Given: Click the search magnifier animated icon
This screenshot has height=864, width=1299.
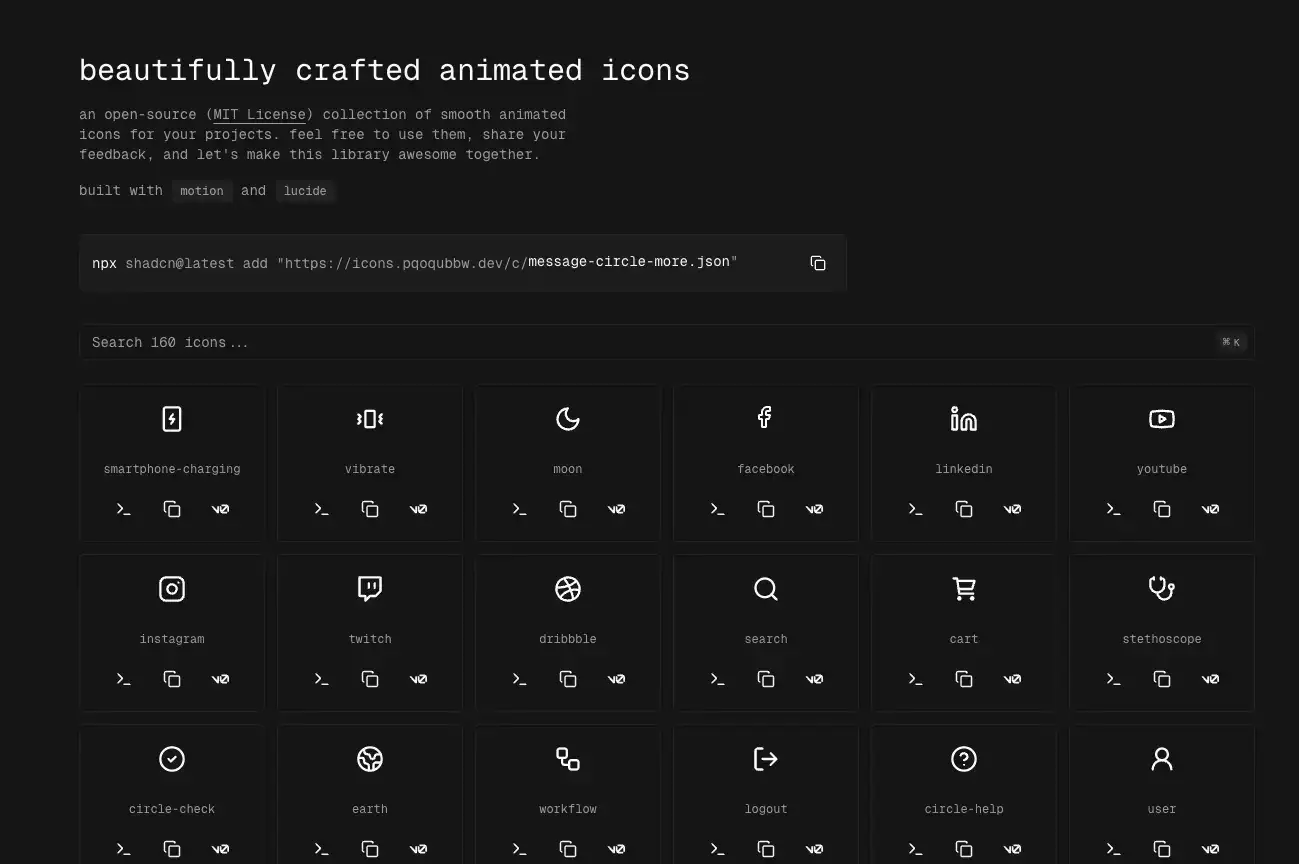Looking at the screenshot, I should click(x=766, y=589).
